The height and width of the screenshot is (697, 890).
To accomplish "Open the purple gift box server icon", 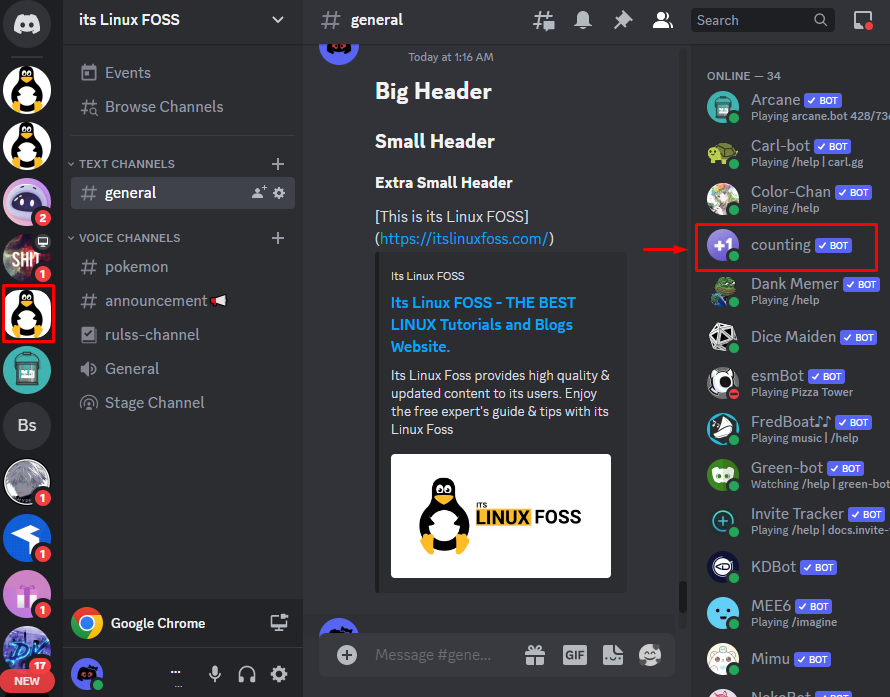I will coord(27,594).
